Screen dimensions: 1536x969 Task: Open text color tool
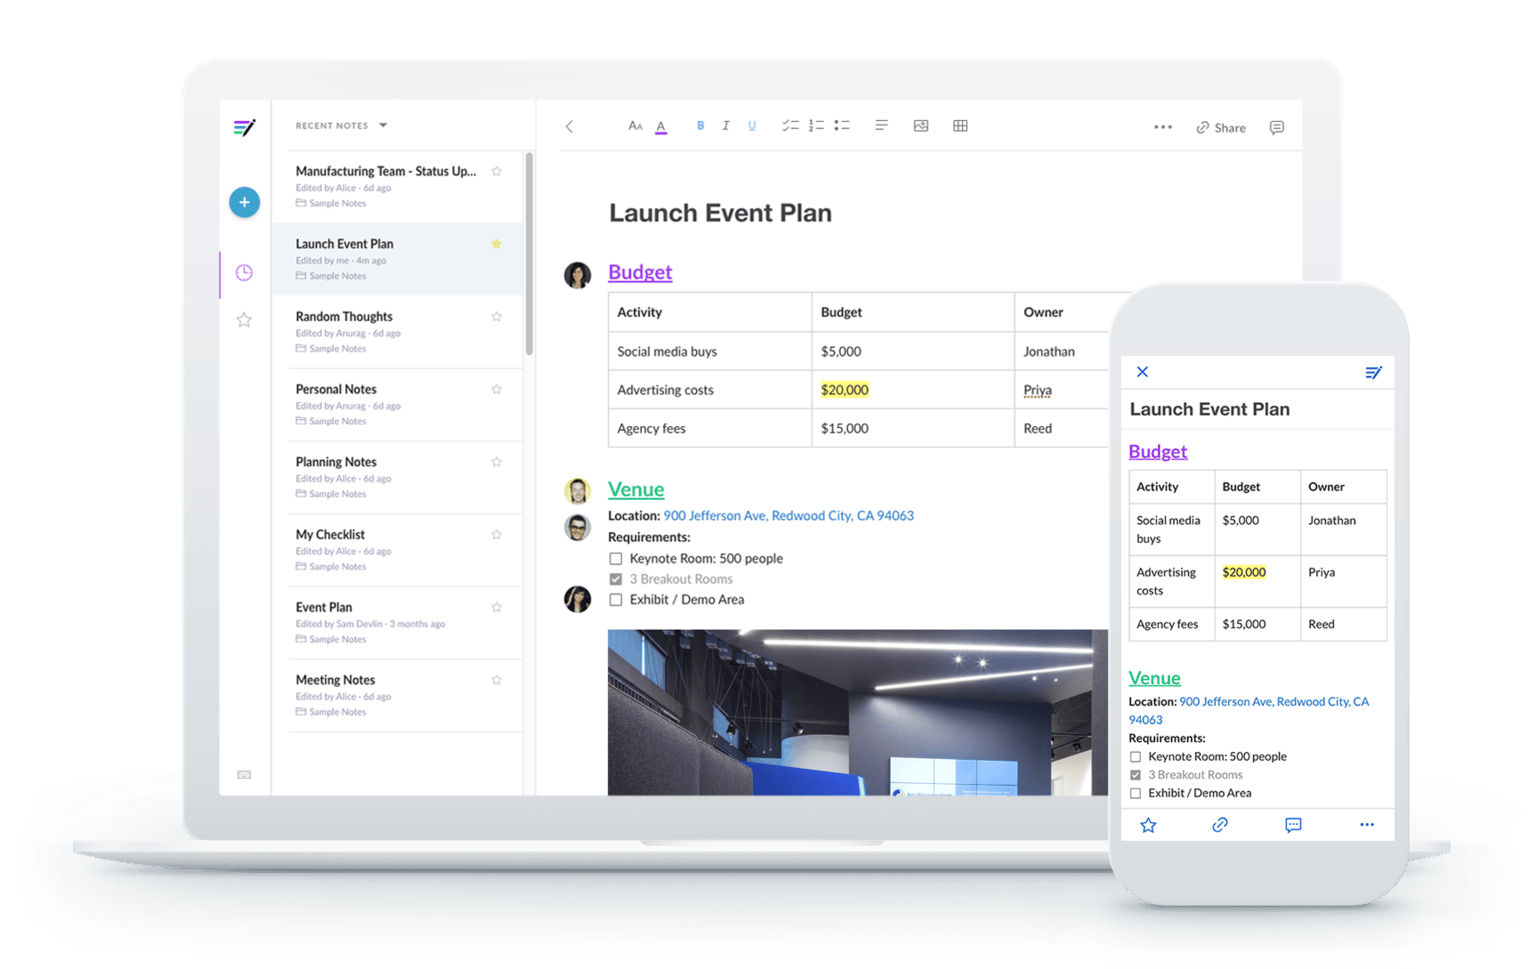click(x=661, y=127)
